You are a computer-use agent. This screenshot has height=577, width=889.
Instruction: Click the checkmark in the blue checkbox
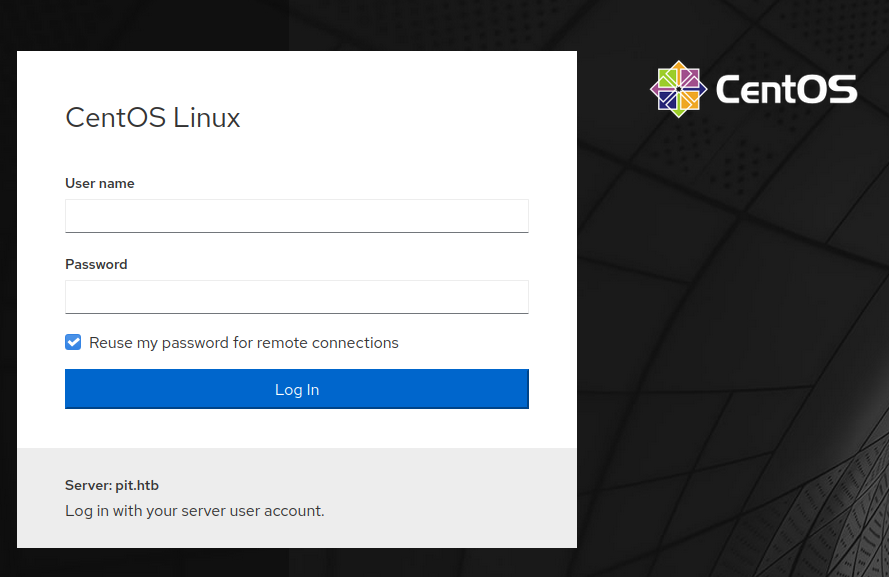(73, 342)
